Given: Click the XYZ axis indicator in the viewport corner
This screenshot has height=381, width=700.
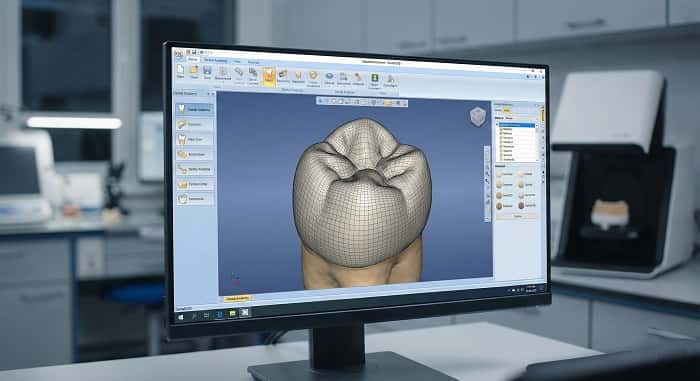Looking at the screenshot, I should [235, 279].
